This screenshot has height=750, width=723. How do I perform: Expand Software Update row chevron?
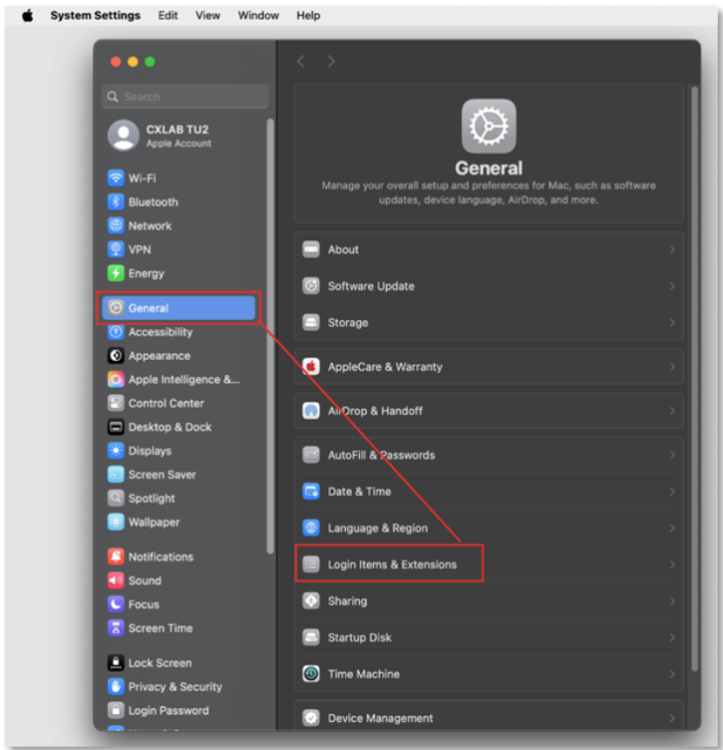(672, 286)
